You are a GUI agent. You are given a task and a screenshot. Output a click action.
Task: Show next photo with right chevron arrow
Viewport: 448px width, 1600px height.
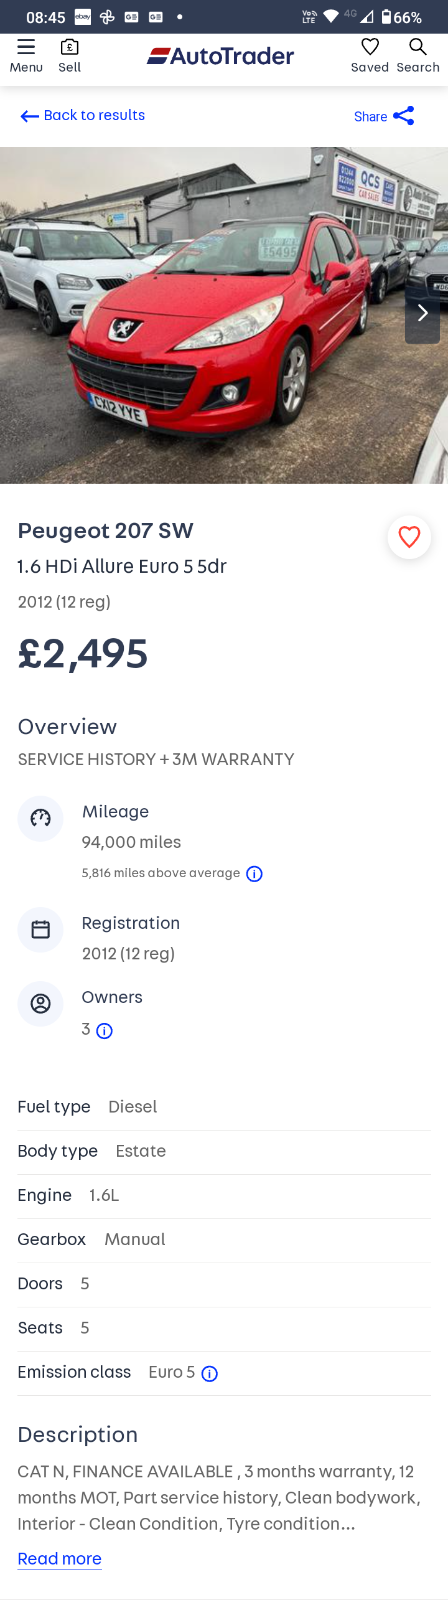[x=422, y=313]
